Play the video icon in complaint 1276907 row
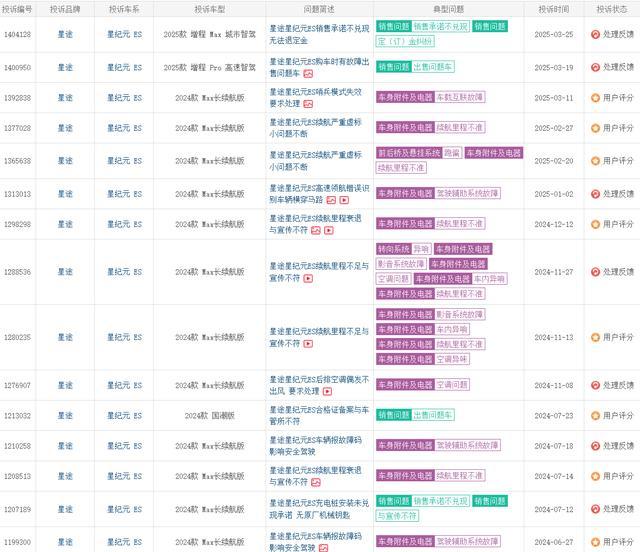The image size is (640, 552). pos(327,392)
